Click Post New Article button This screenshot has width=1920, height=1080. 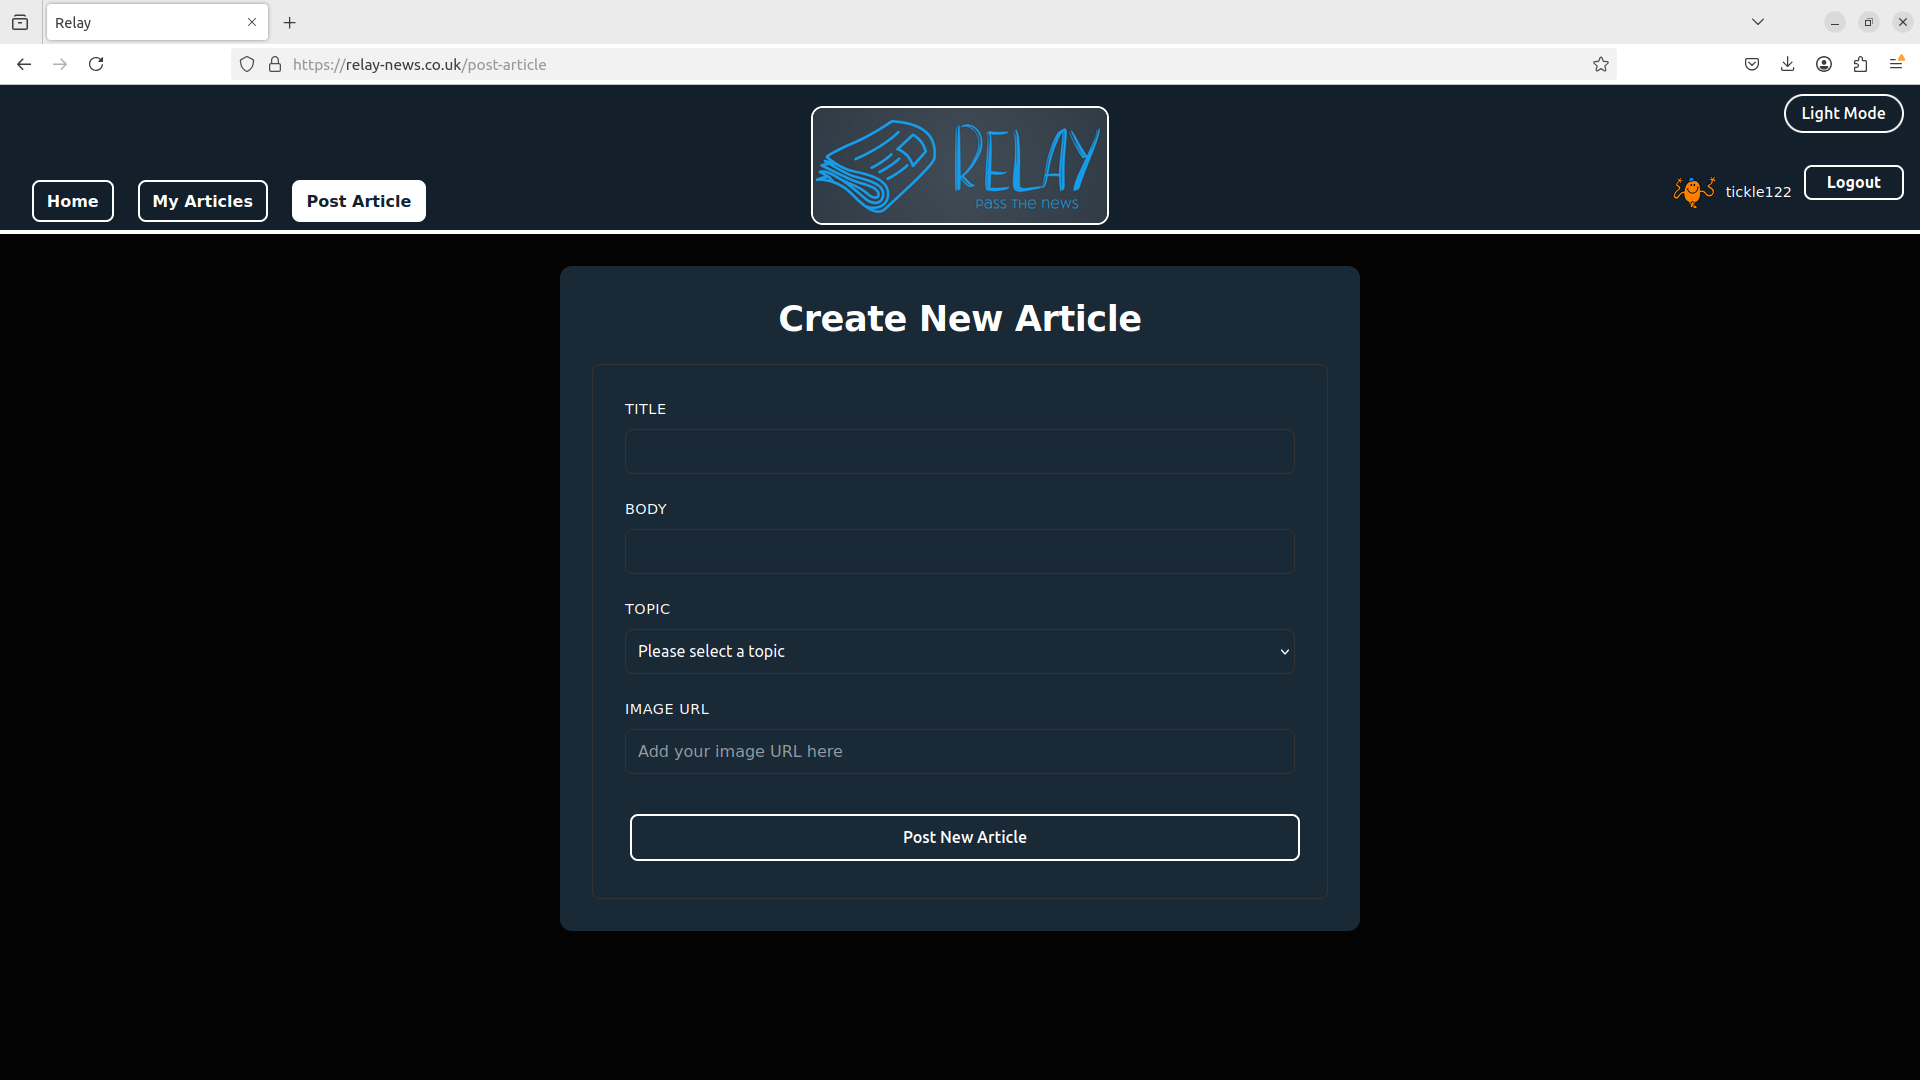tap(964, 836)
